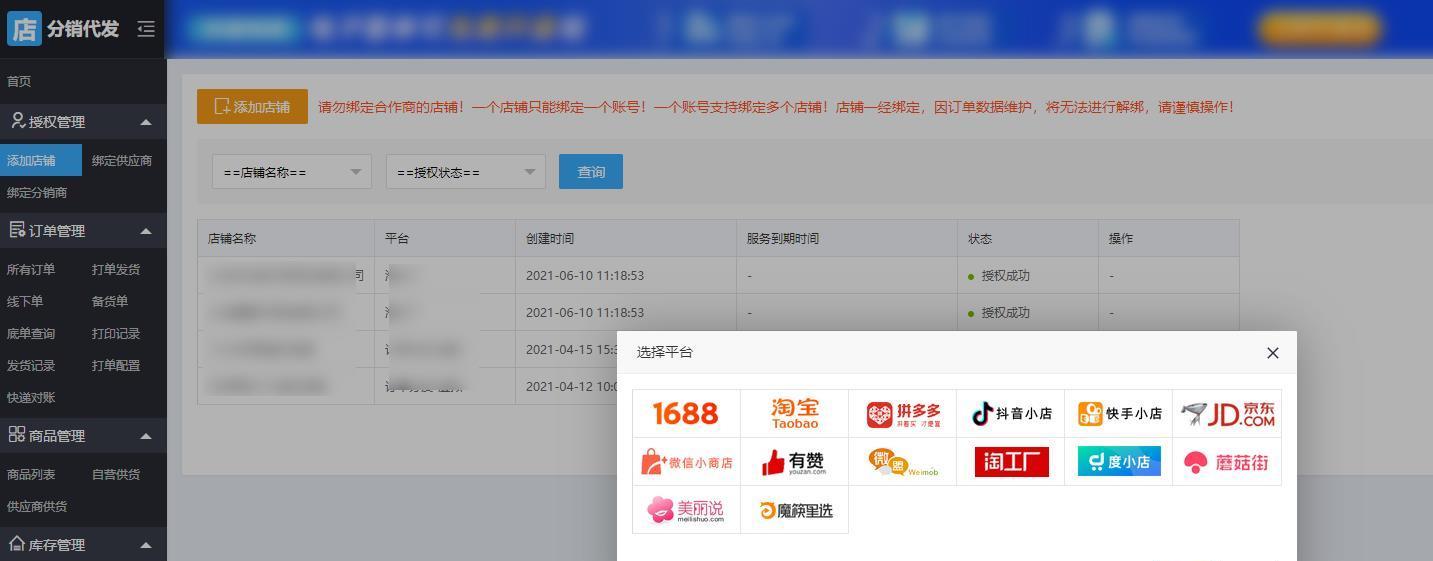Screen dimensions: 1433x561
Task: Collapse the 授权管理 section
Action: [146, 122]
